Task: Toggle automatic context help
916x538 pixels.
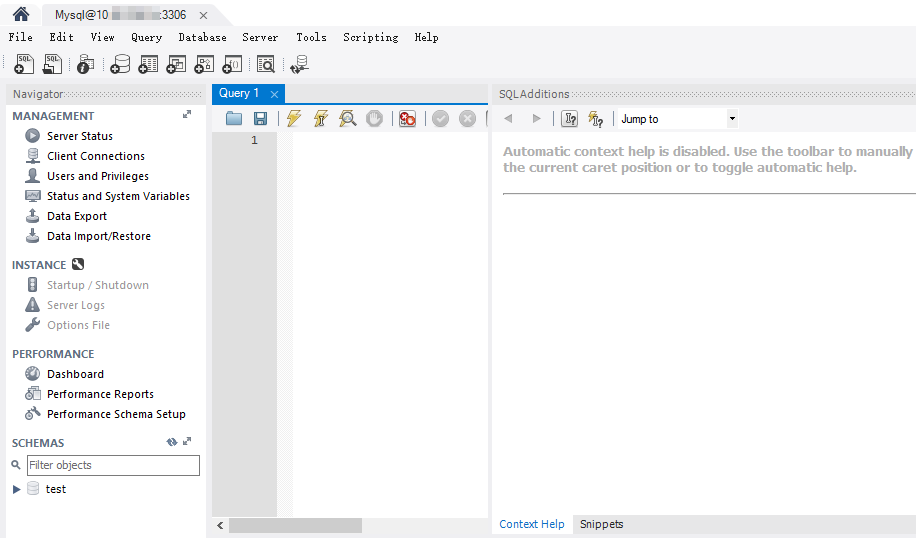Action: click(595, 119)
